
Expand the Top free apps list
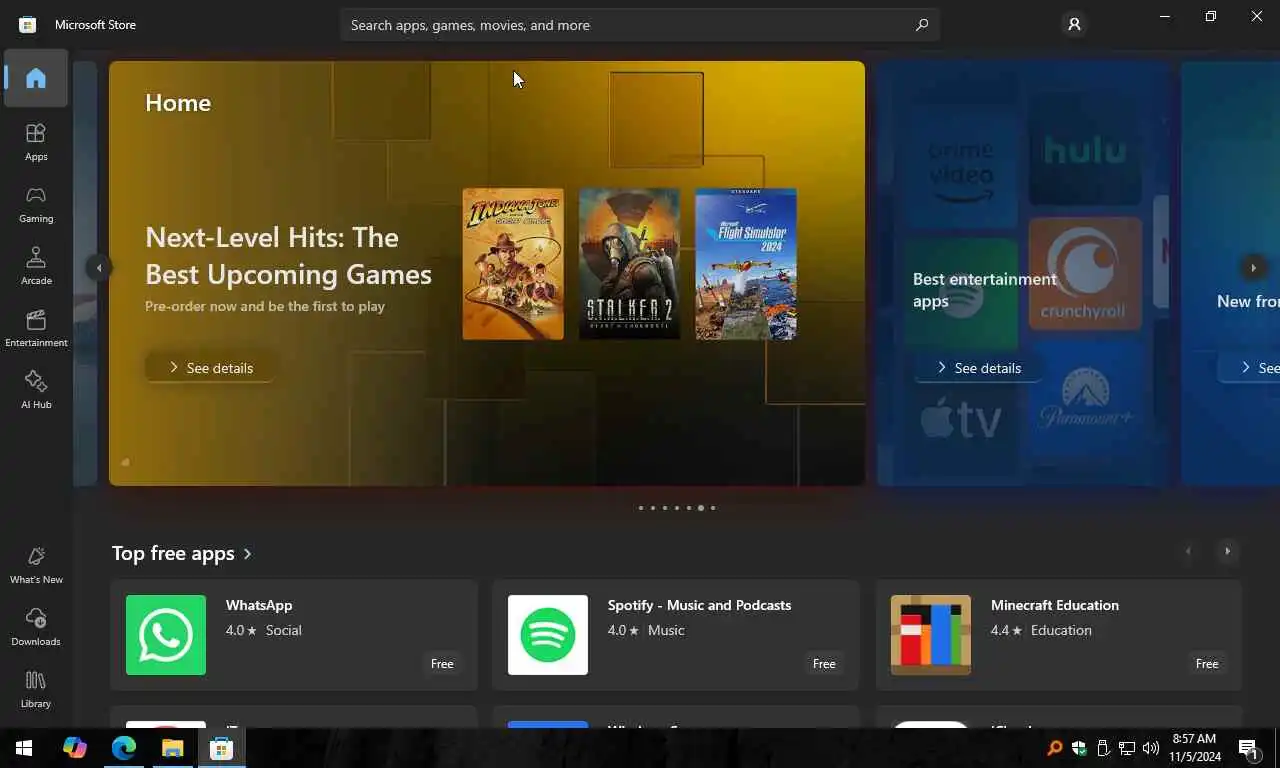pyautogui.click(x=182, y=553)
